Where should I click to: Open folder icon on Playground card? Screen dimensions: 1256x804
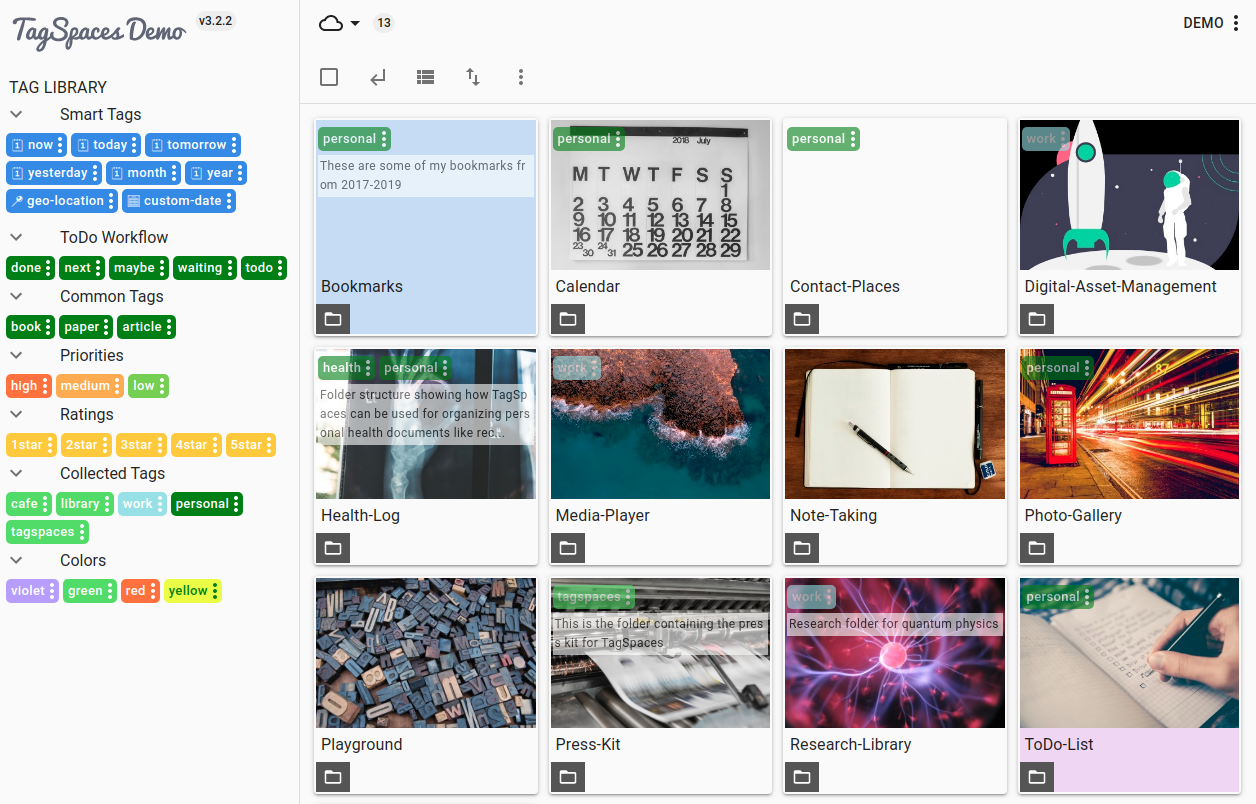333,777
